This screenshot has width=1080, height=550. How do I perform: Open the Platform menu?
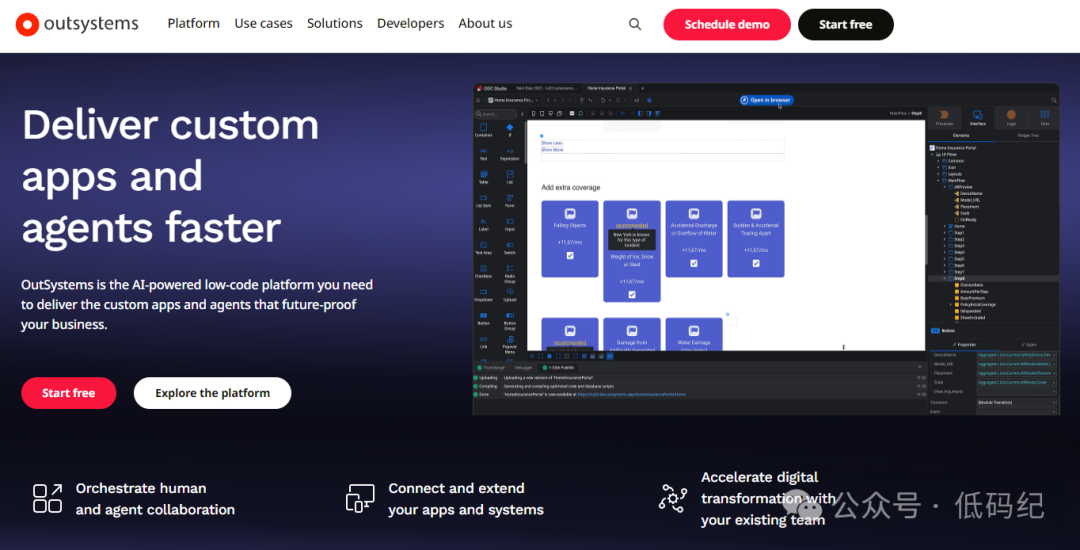click(193, 24)
